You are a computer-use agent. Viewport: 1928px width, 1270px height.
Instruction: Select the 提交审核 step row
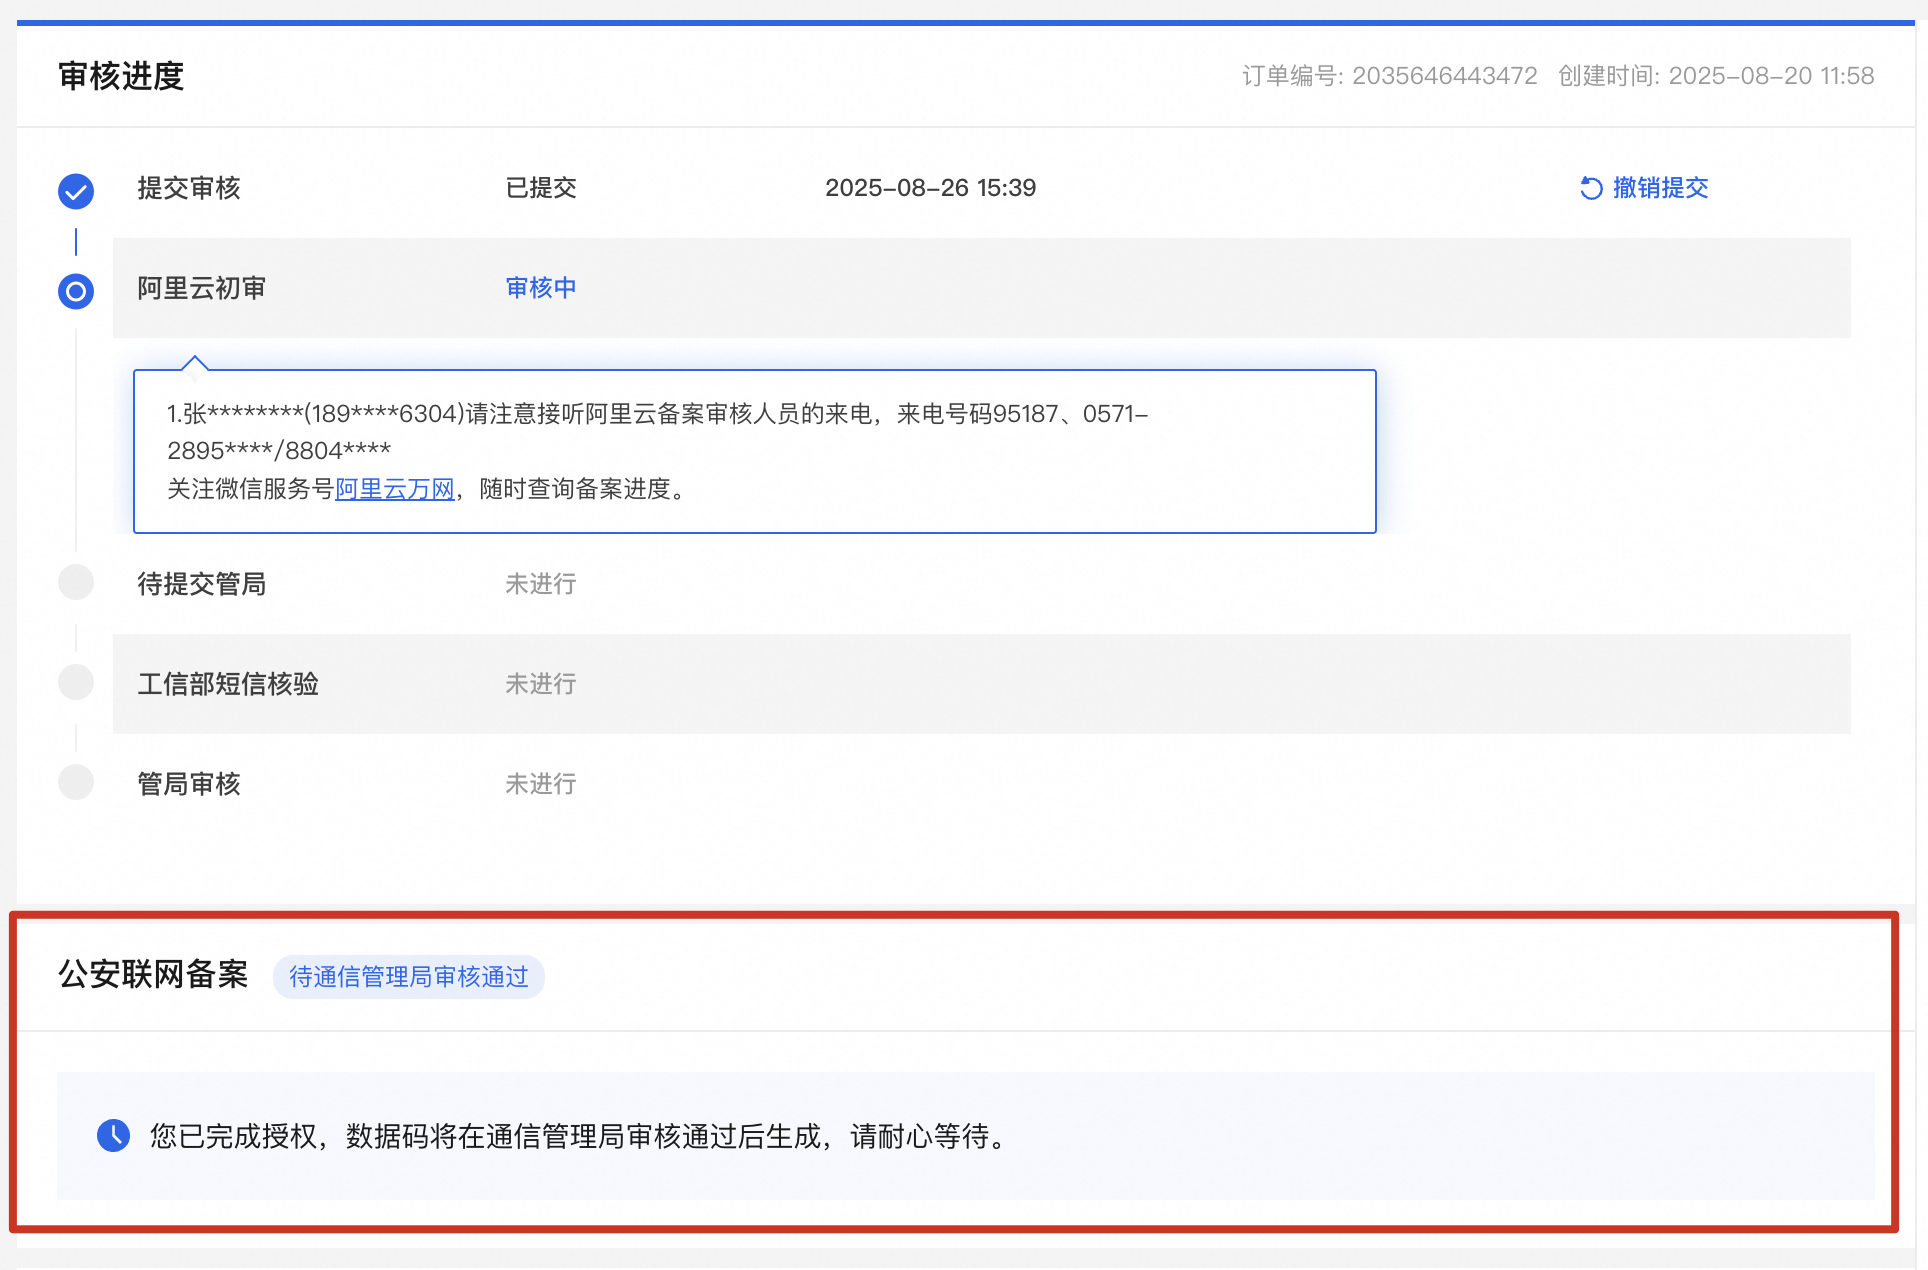189,188
